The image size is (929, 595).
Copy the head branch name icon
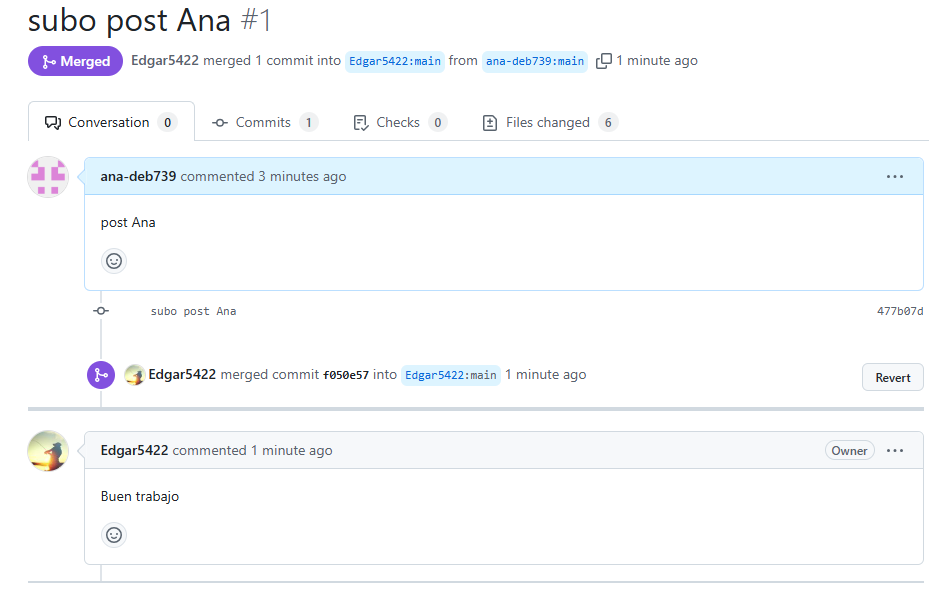[603, 61]
